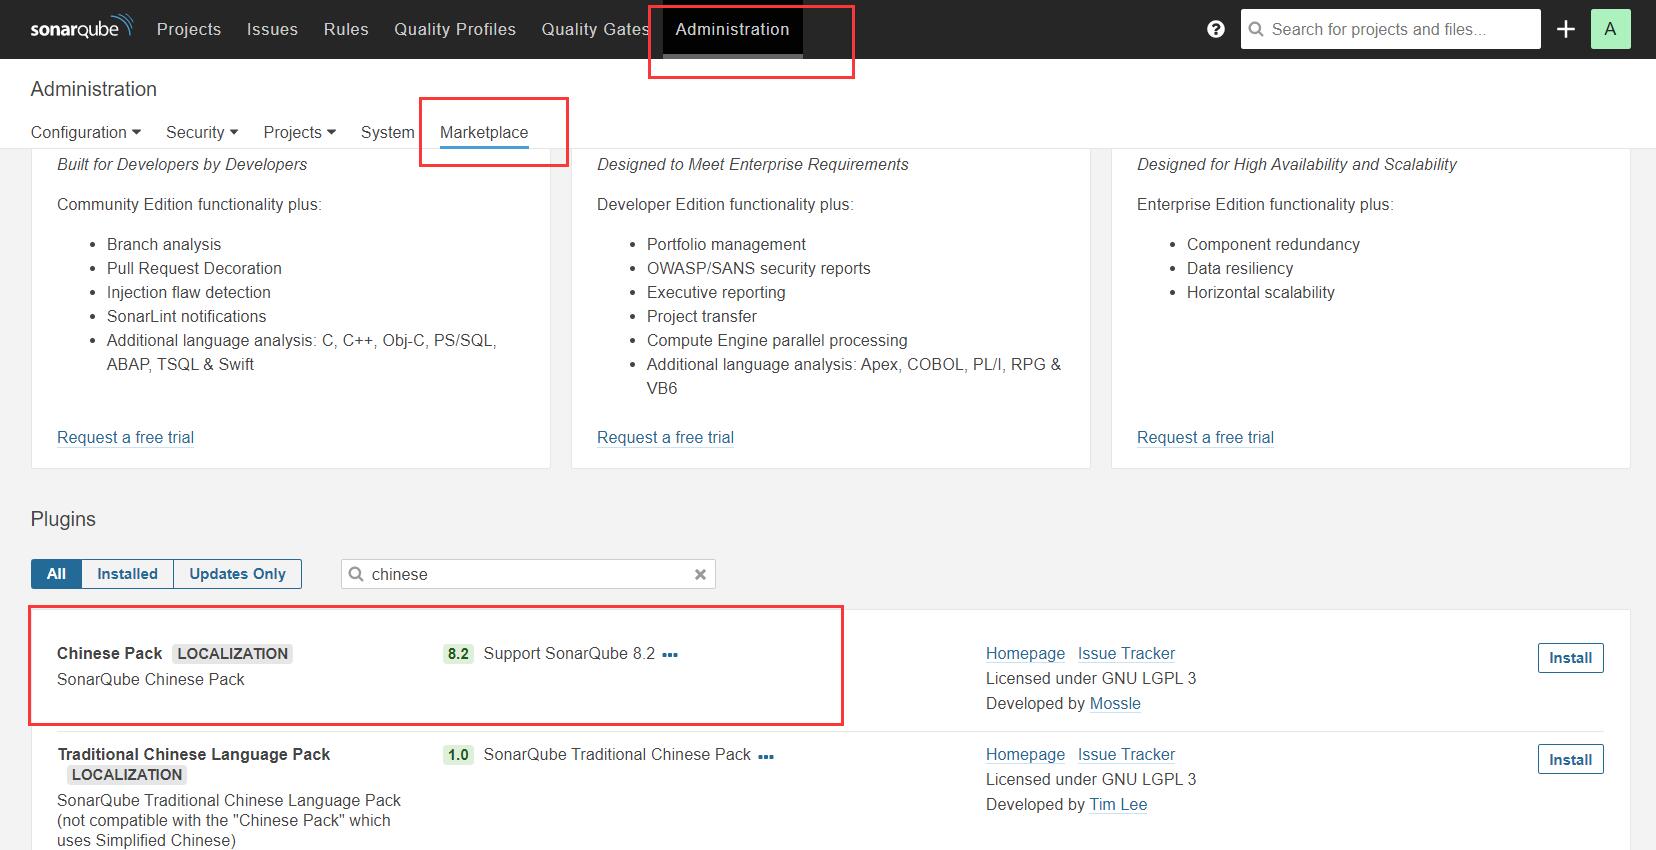
Task: Click the 'Support SonarQube 8.2' text
Action: 569,653
